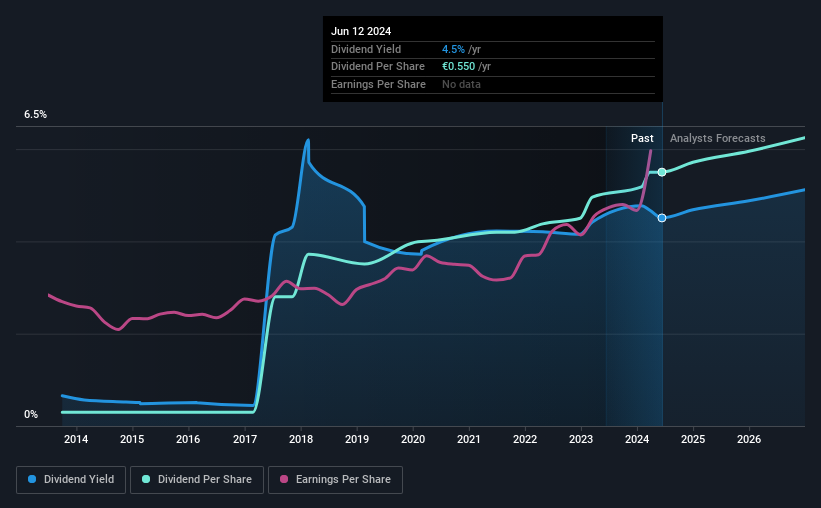The height and width of the screenshot is (508, 821).
Task: Select the teal dividend per share data point marker
Action: tap(662, 172)
